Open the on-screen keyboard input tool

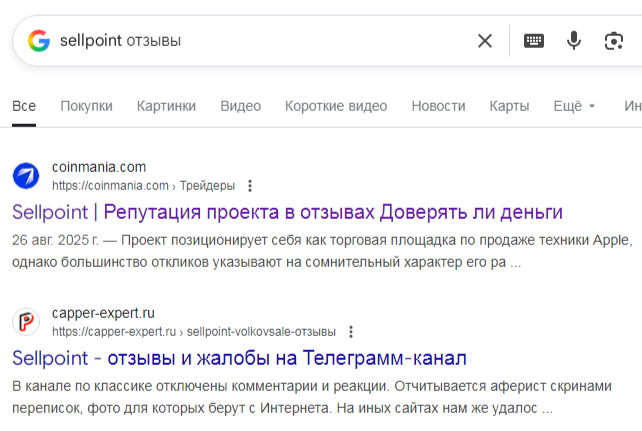click(x=534, y=41)
